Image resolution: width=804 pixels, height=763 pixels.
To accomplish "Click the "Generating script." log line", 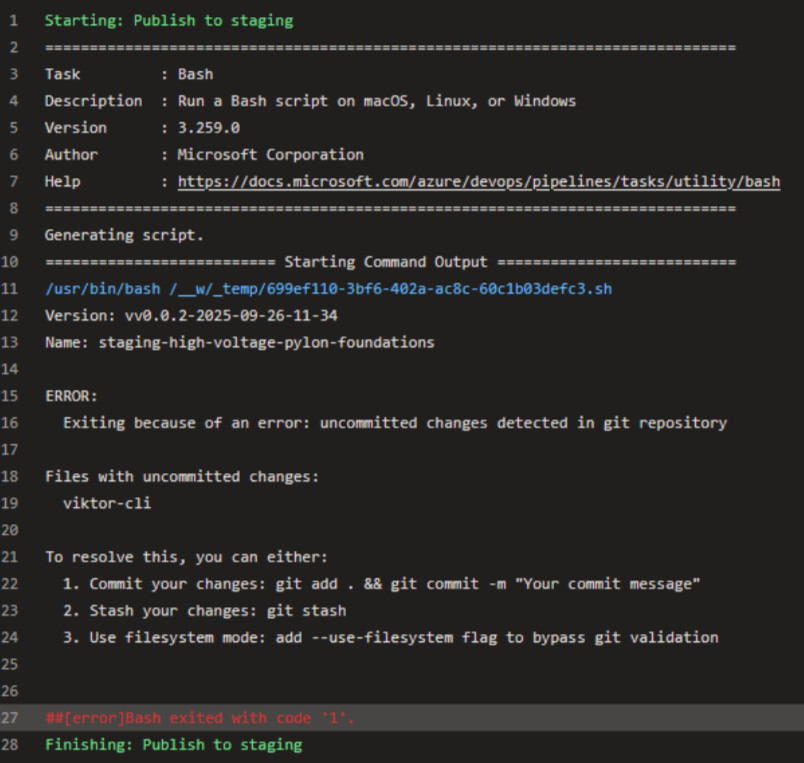I will [x=124, y=235].
